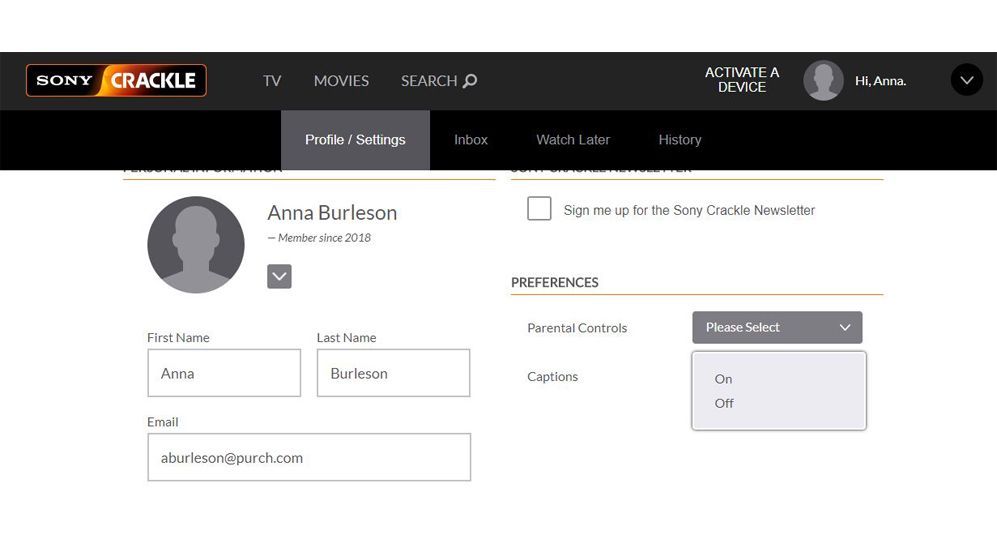Open the account menu chevron in the header
Viewport: 997px width, 543px height.
tap(966, 80)
